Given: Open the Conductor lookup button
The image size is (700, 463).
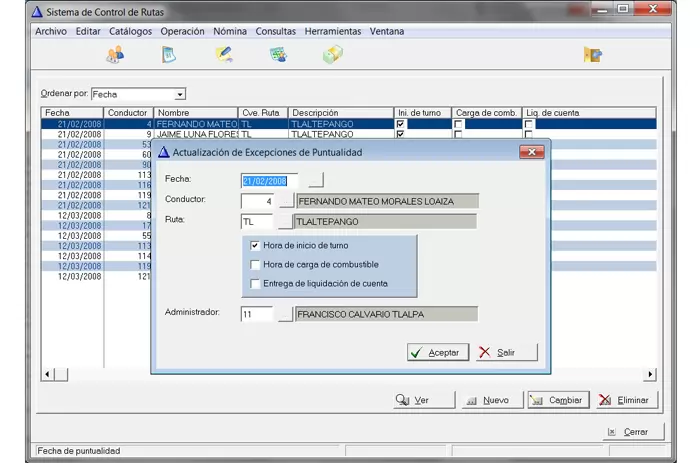Looking at the screenshot, I should [285, 201].
